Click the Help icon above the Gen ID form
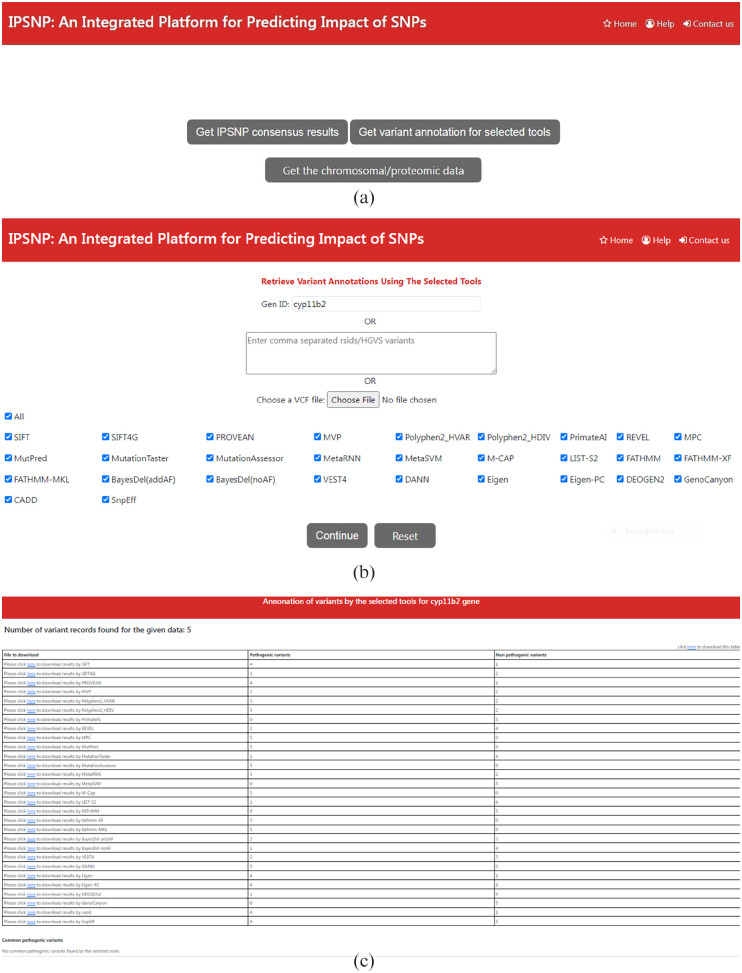The image size is (742, 973). click(646, 240)
